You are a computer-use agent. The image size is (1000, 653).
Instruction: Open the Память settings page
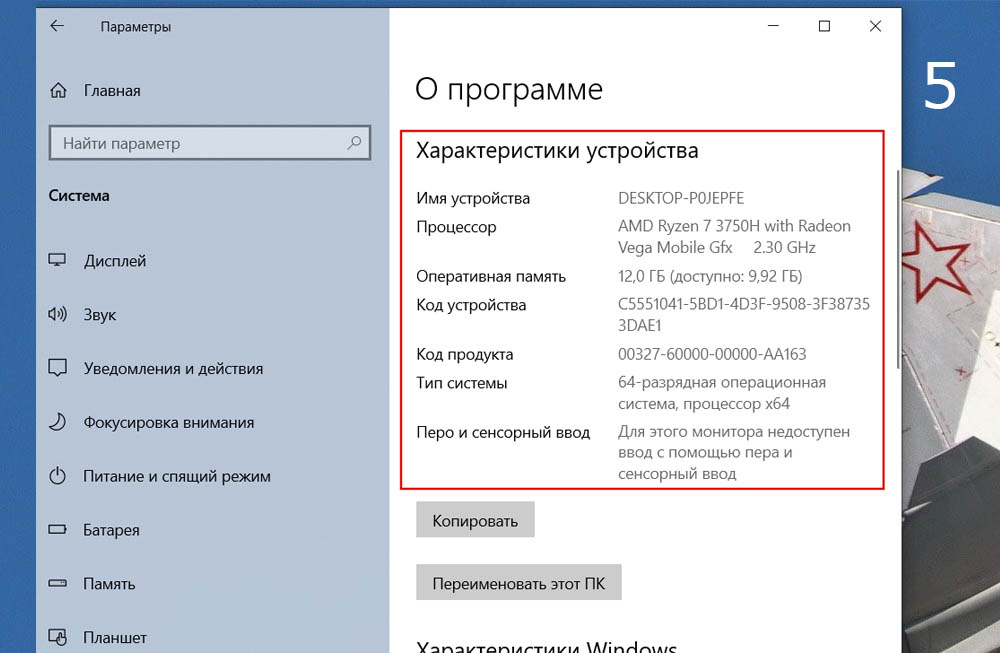109,583
